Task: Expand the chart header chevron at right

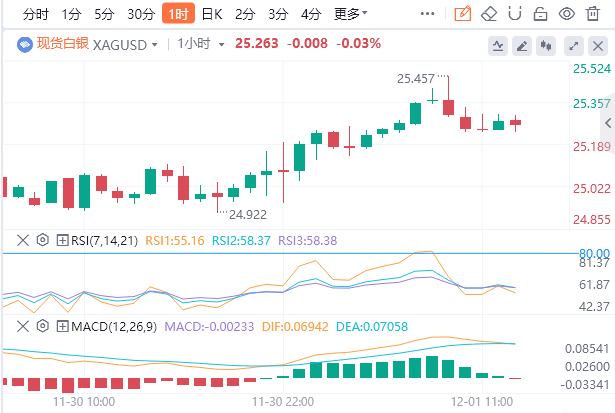Action: (x=599, y=46)
